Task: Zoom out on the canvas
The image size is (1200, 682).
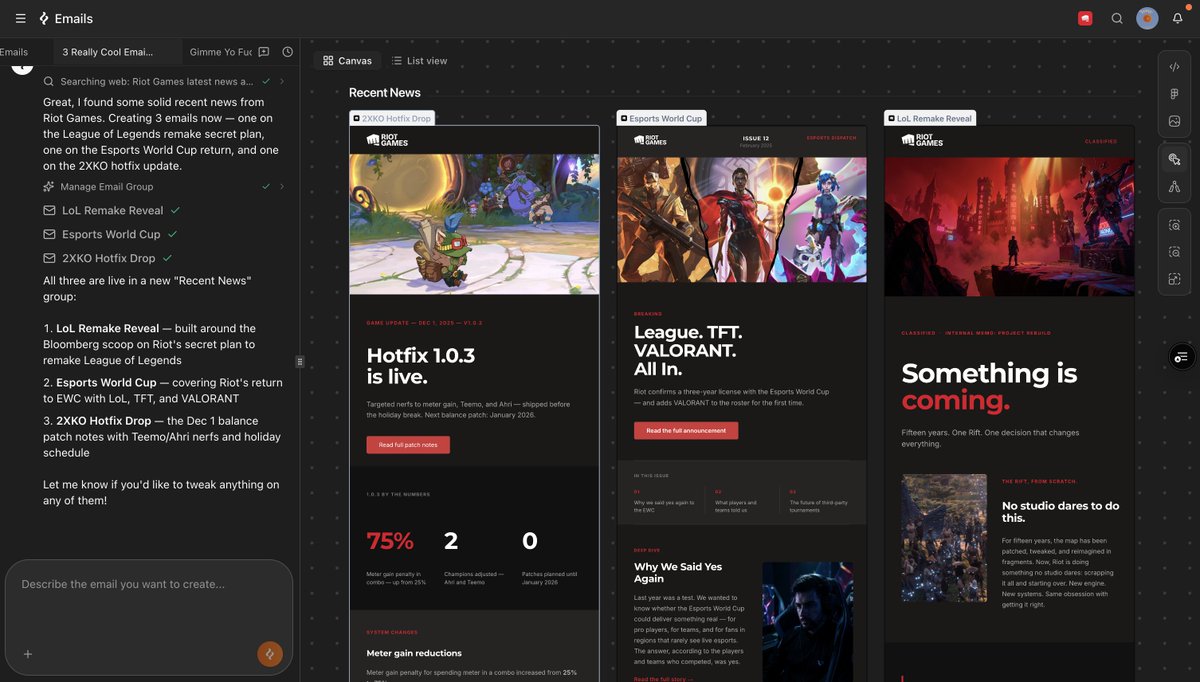Action: 1174,252
